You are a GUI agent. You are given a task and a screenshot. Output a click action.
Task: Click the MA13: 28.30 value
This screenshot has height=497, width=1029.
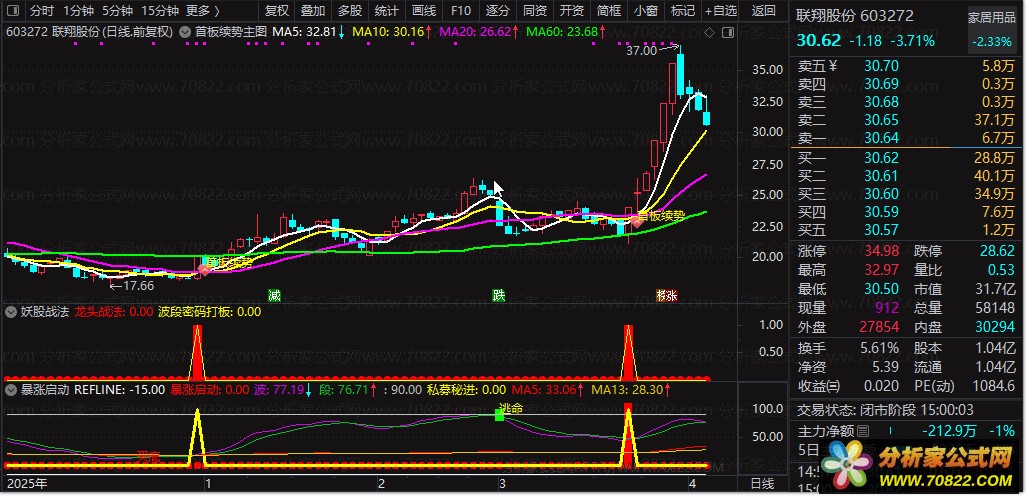pos(627,389)
